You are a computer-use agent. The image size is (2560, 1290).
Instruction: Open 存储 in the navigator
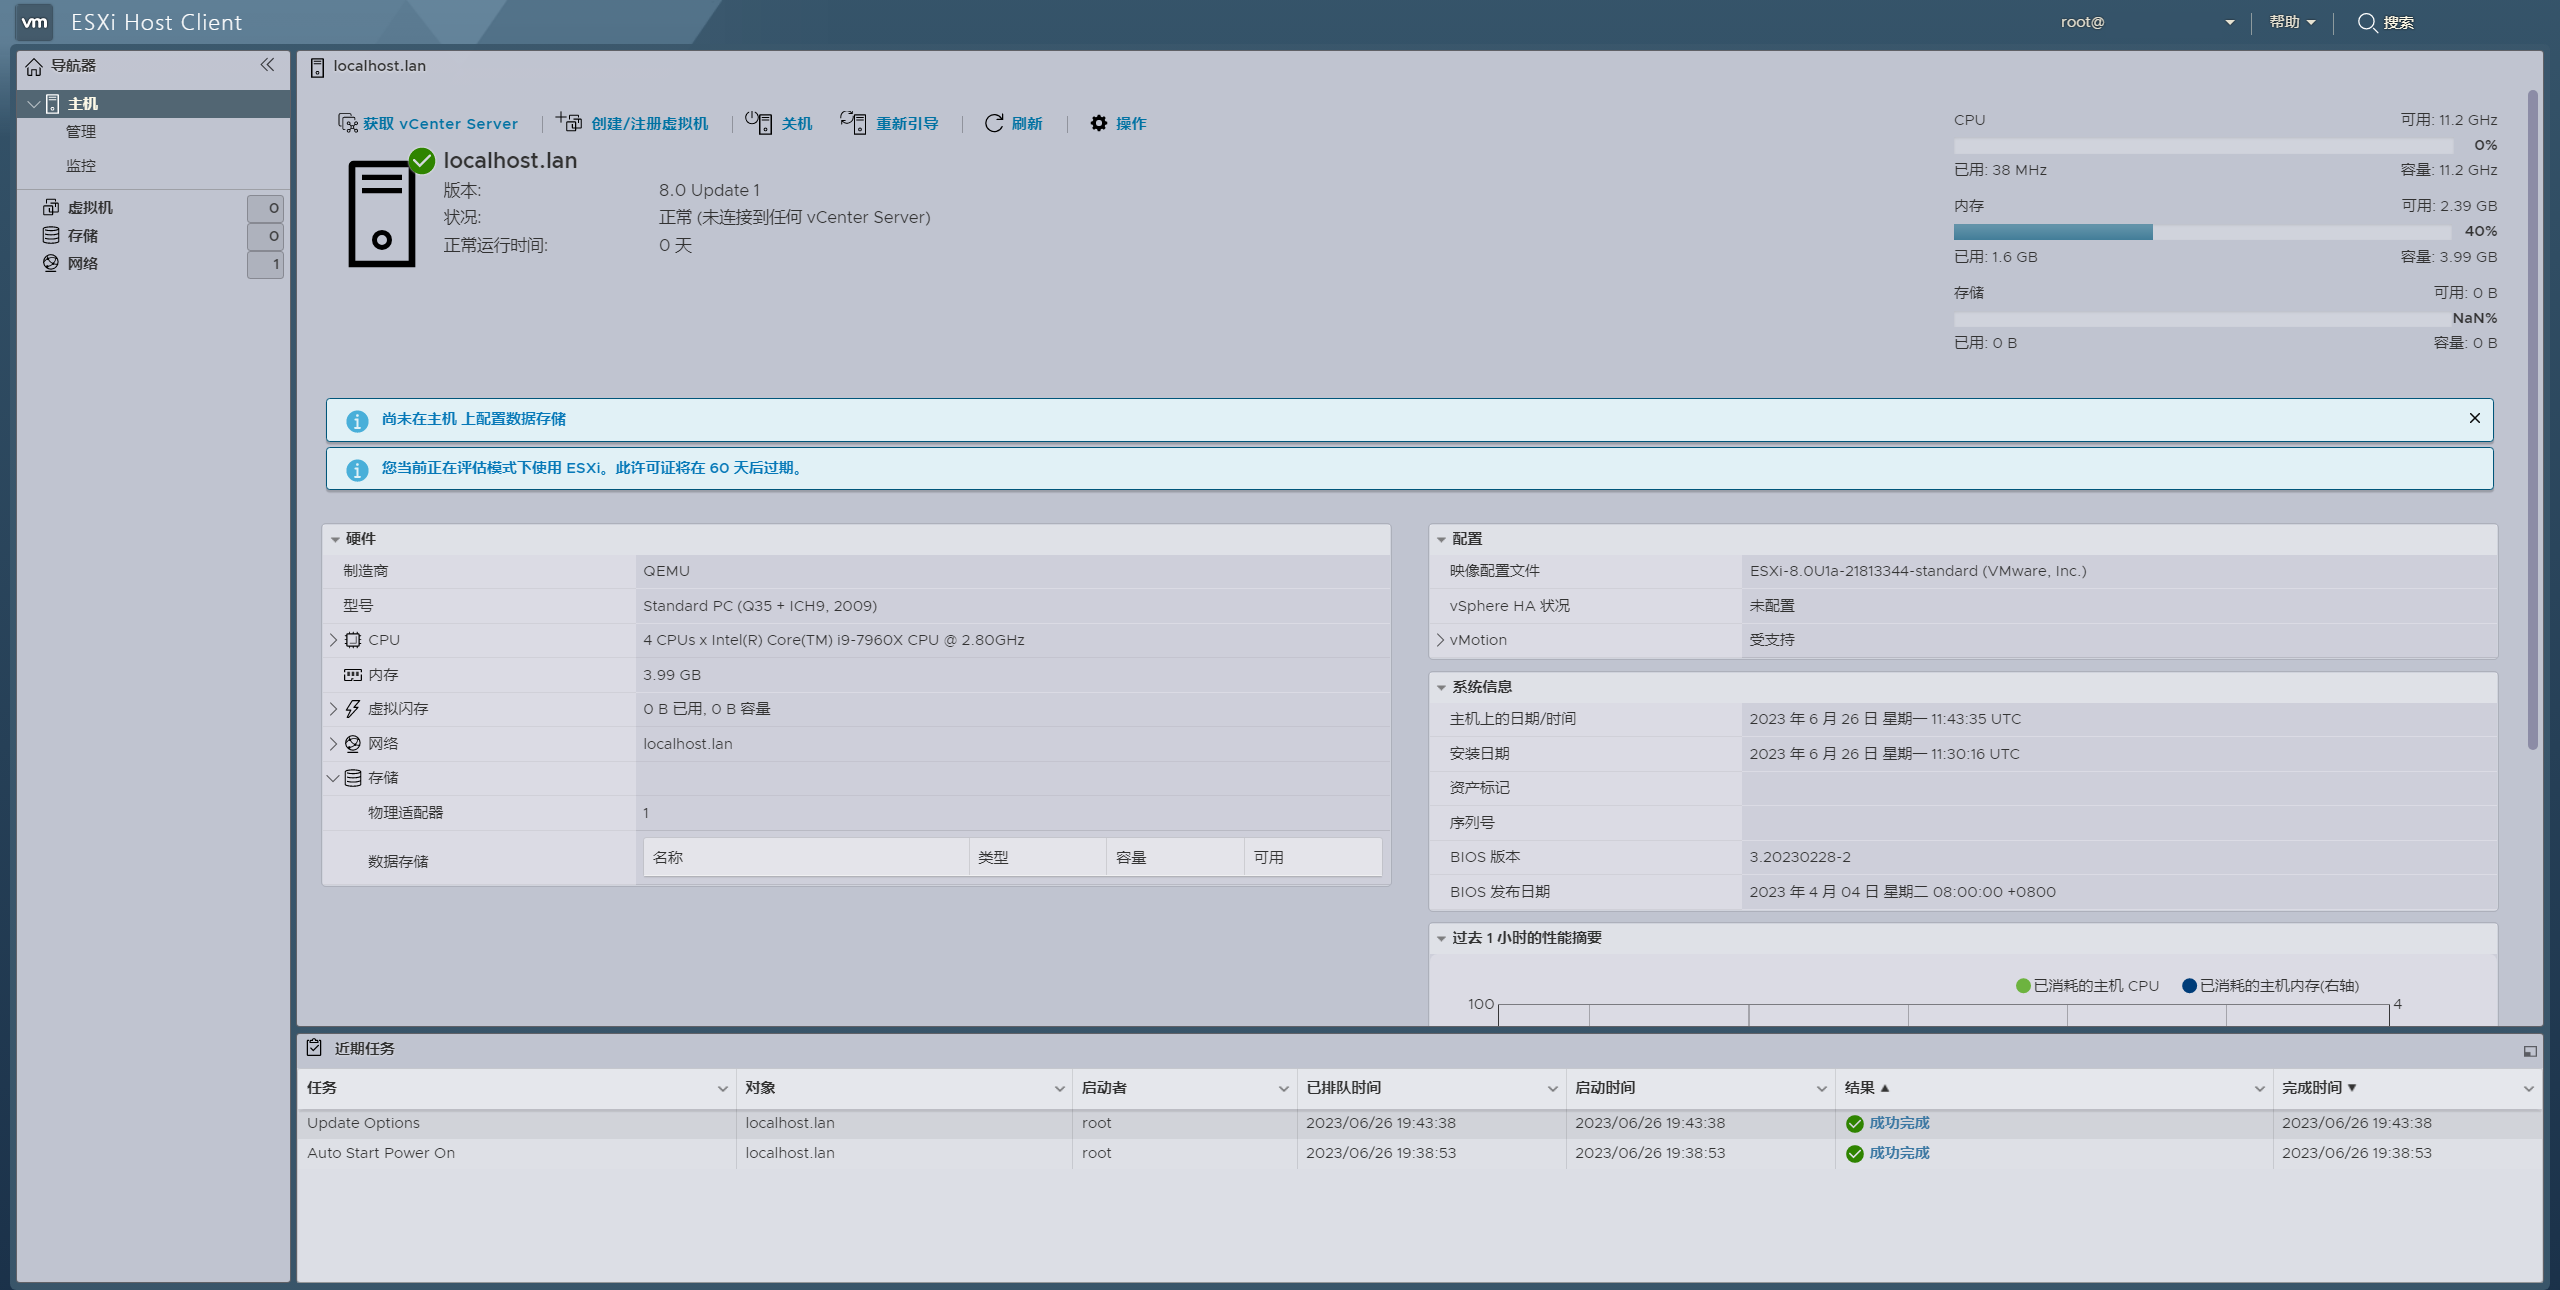coord(83,235)
